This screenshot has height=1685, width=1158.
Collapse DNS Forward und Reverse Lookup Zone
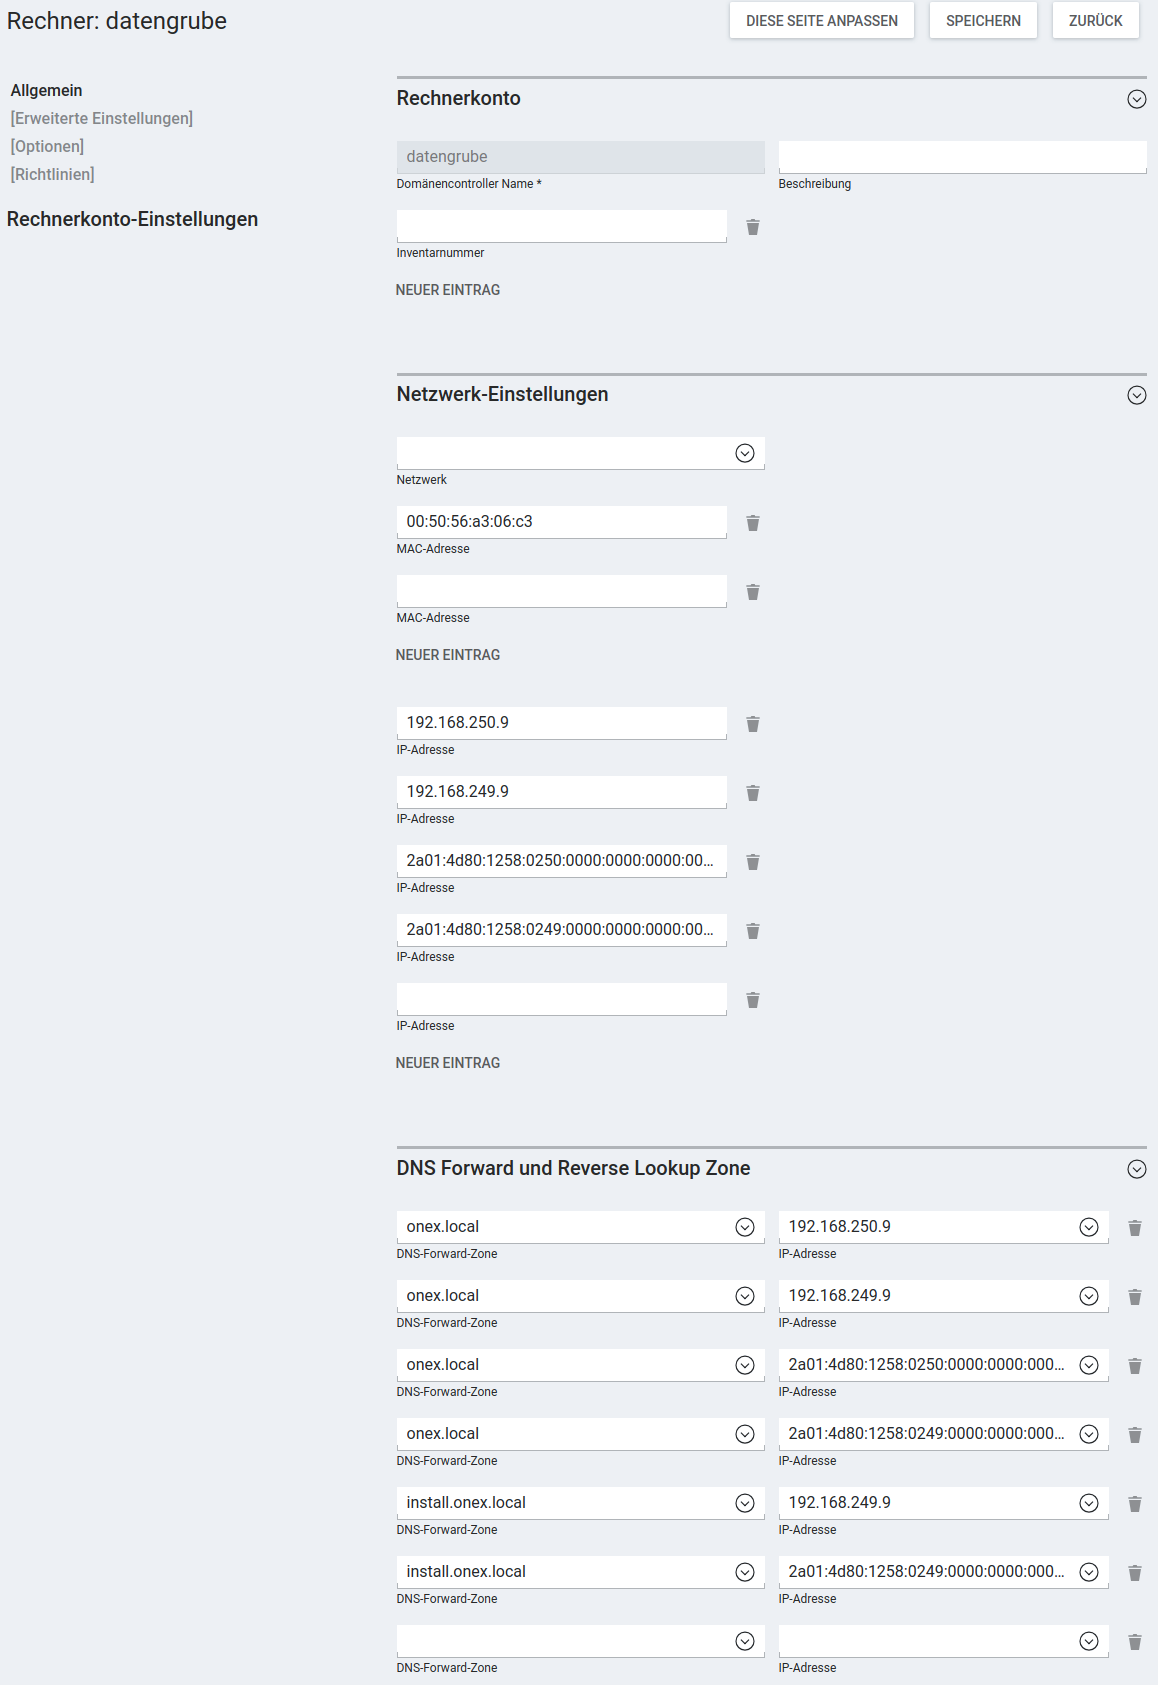[x=1137, y=1169]
